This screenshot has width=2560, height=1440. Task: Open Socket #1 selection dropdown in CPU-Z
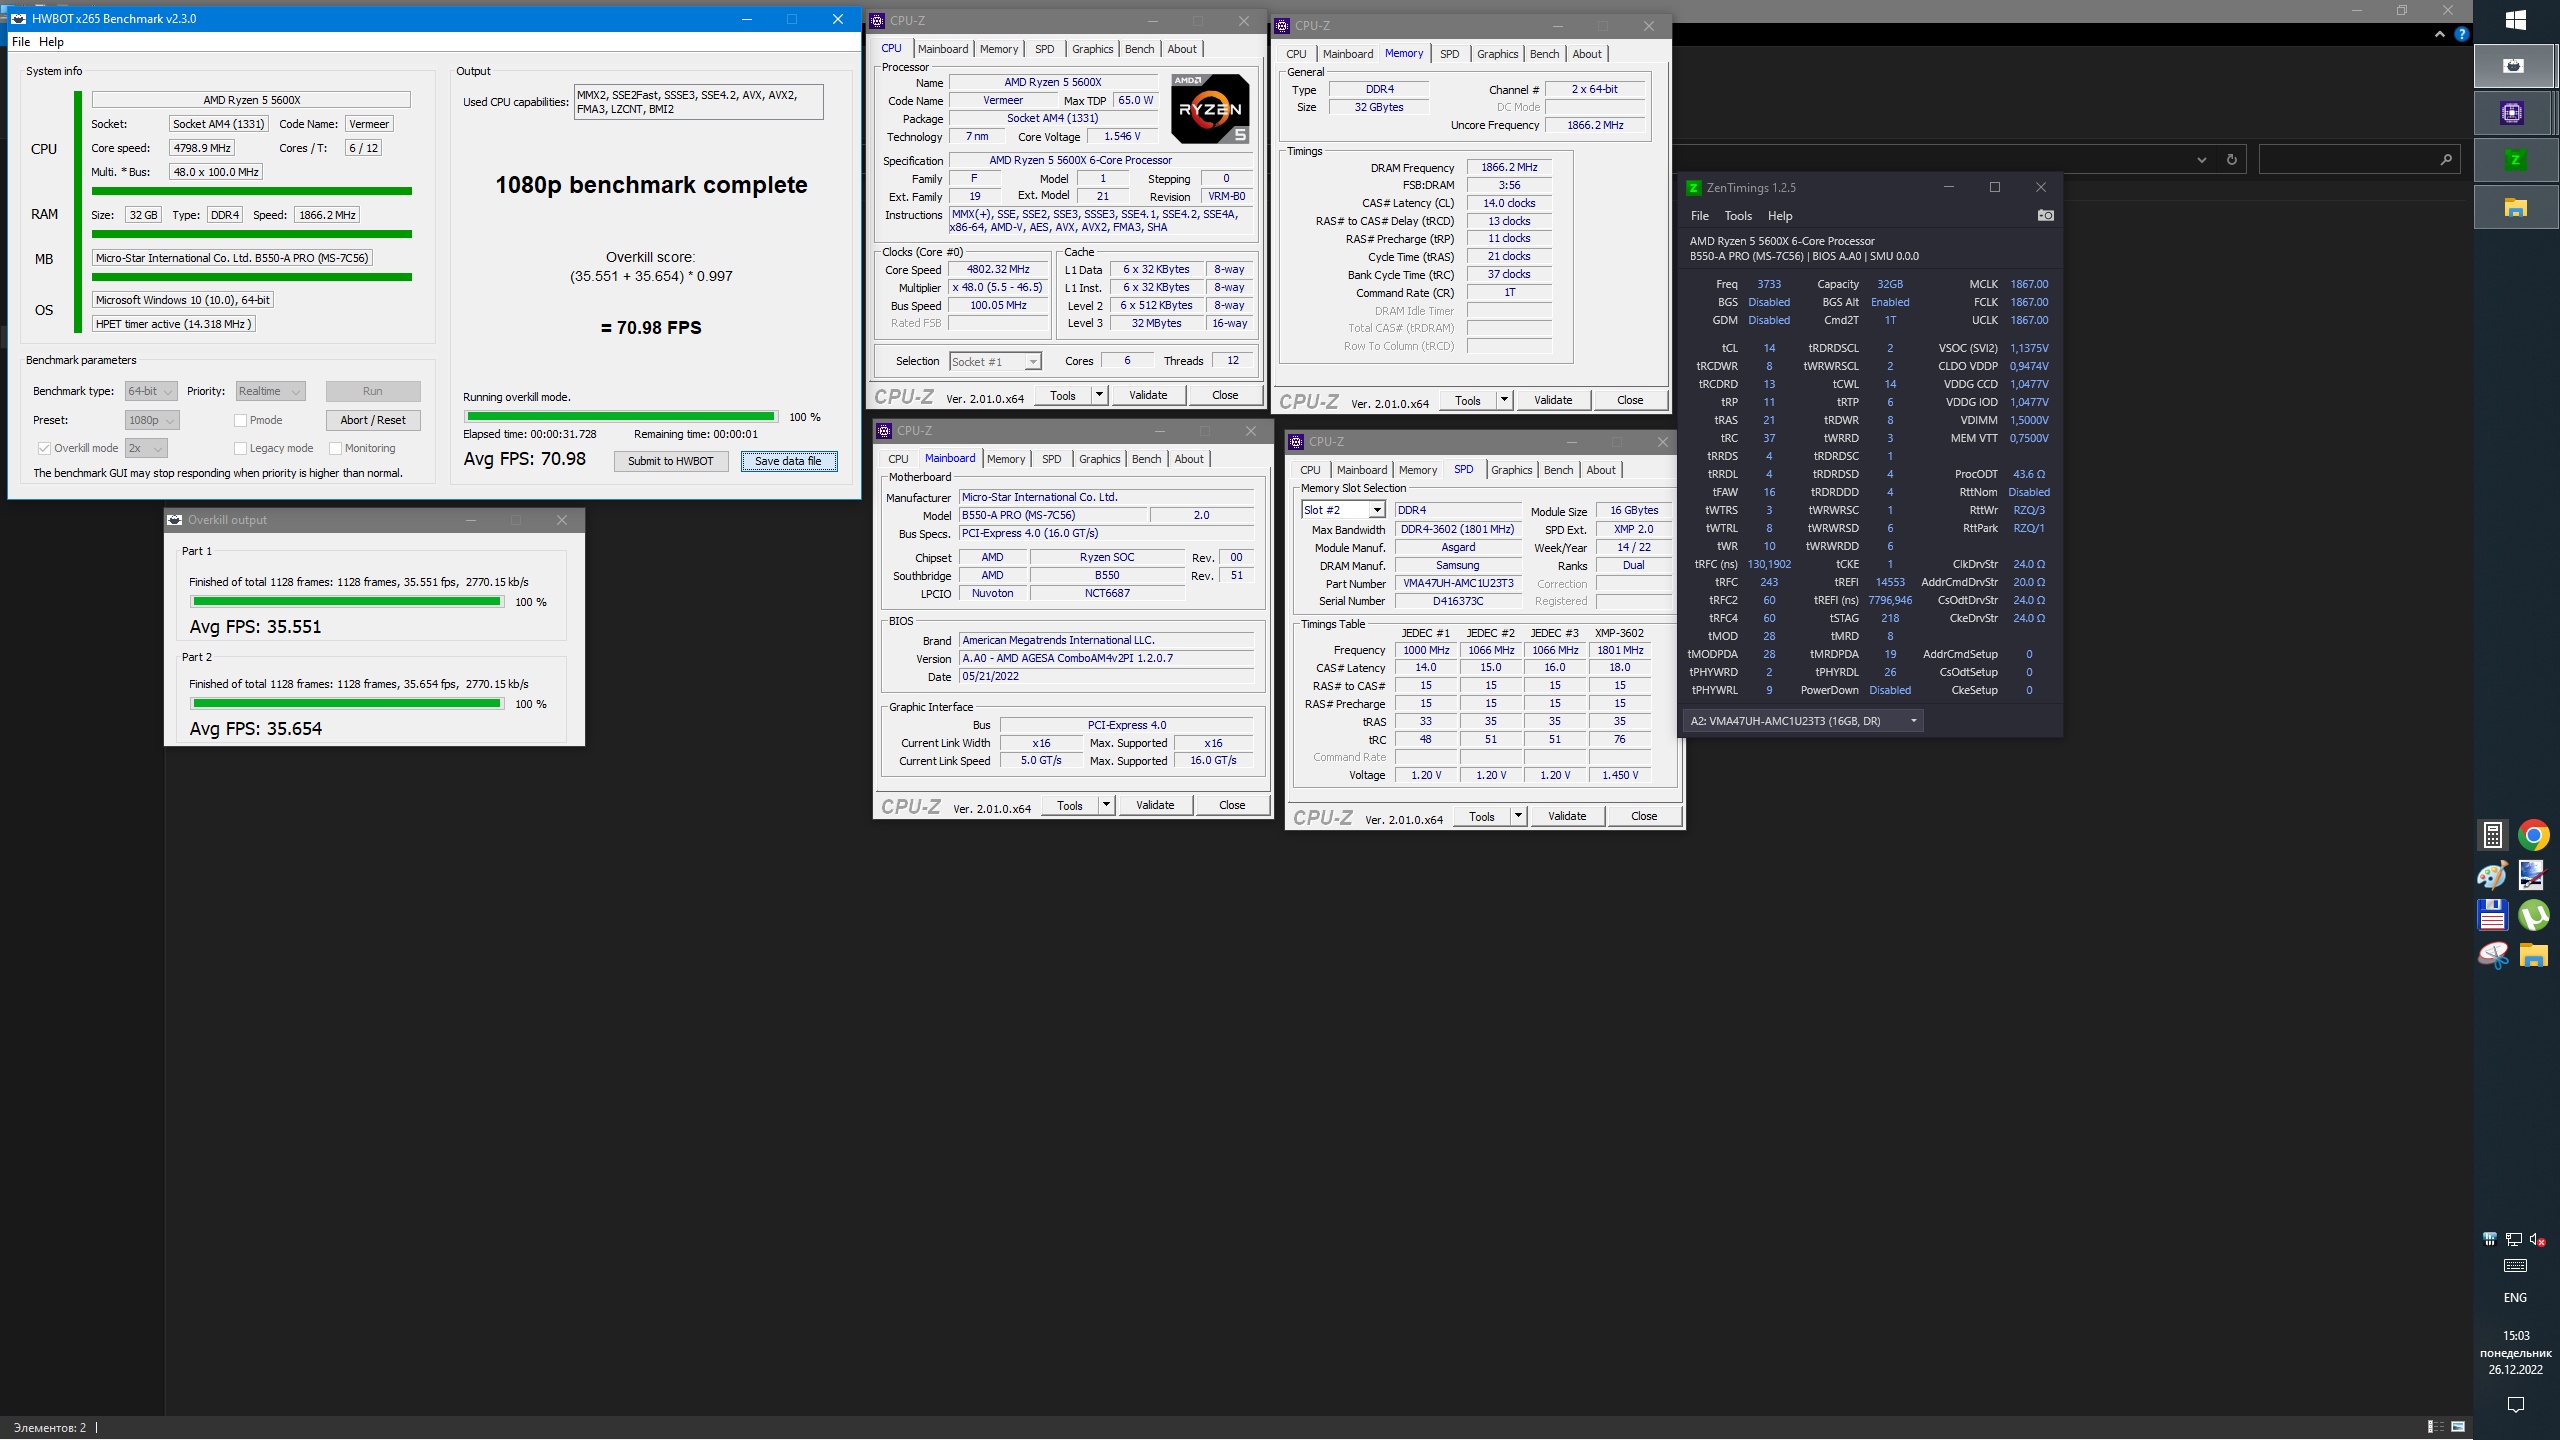point(995,361)
